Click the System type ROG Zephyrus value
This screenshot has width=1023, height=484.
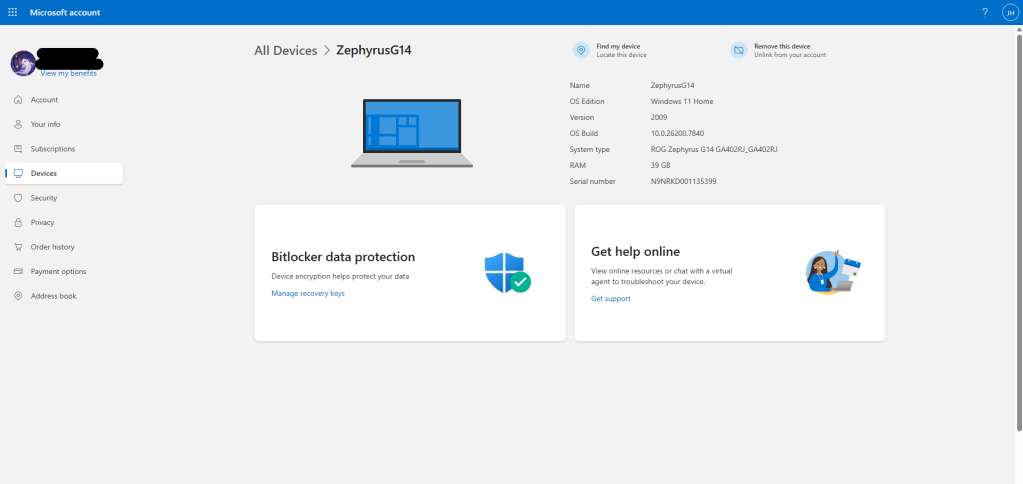(714, 149)
